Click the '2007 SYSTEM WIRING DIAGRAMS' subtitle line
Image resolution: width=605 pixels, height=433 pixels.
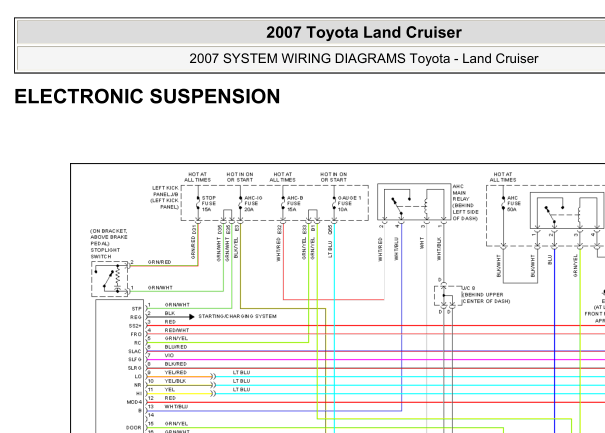click(363, 59)
